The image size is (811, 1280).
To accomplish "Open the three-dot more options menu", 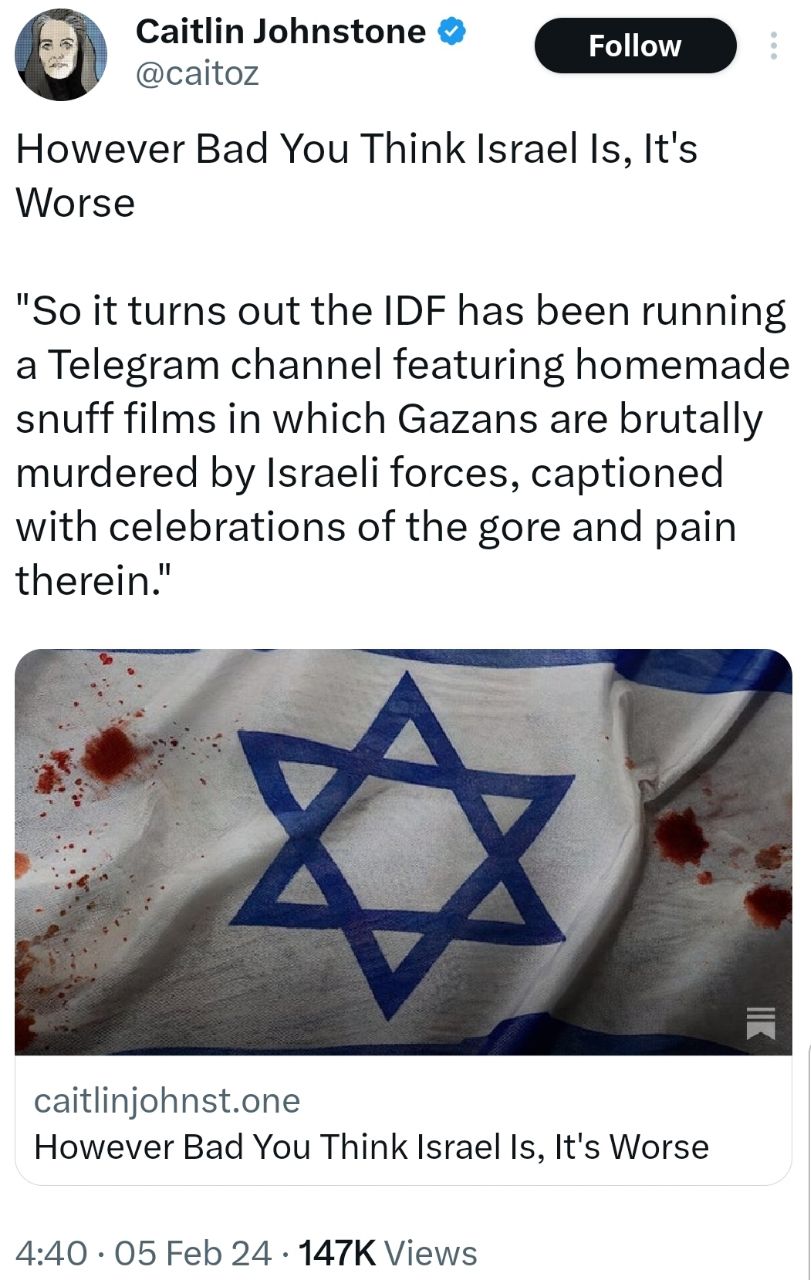I will 773,46.
